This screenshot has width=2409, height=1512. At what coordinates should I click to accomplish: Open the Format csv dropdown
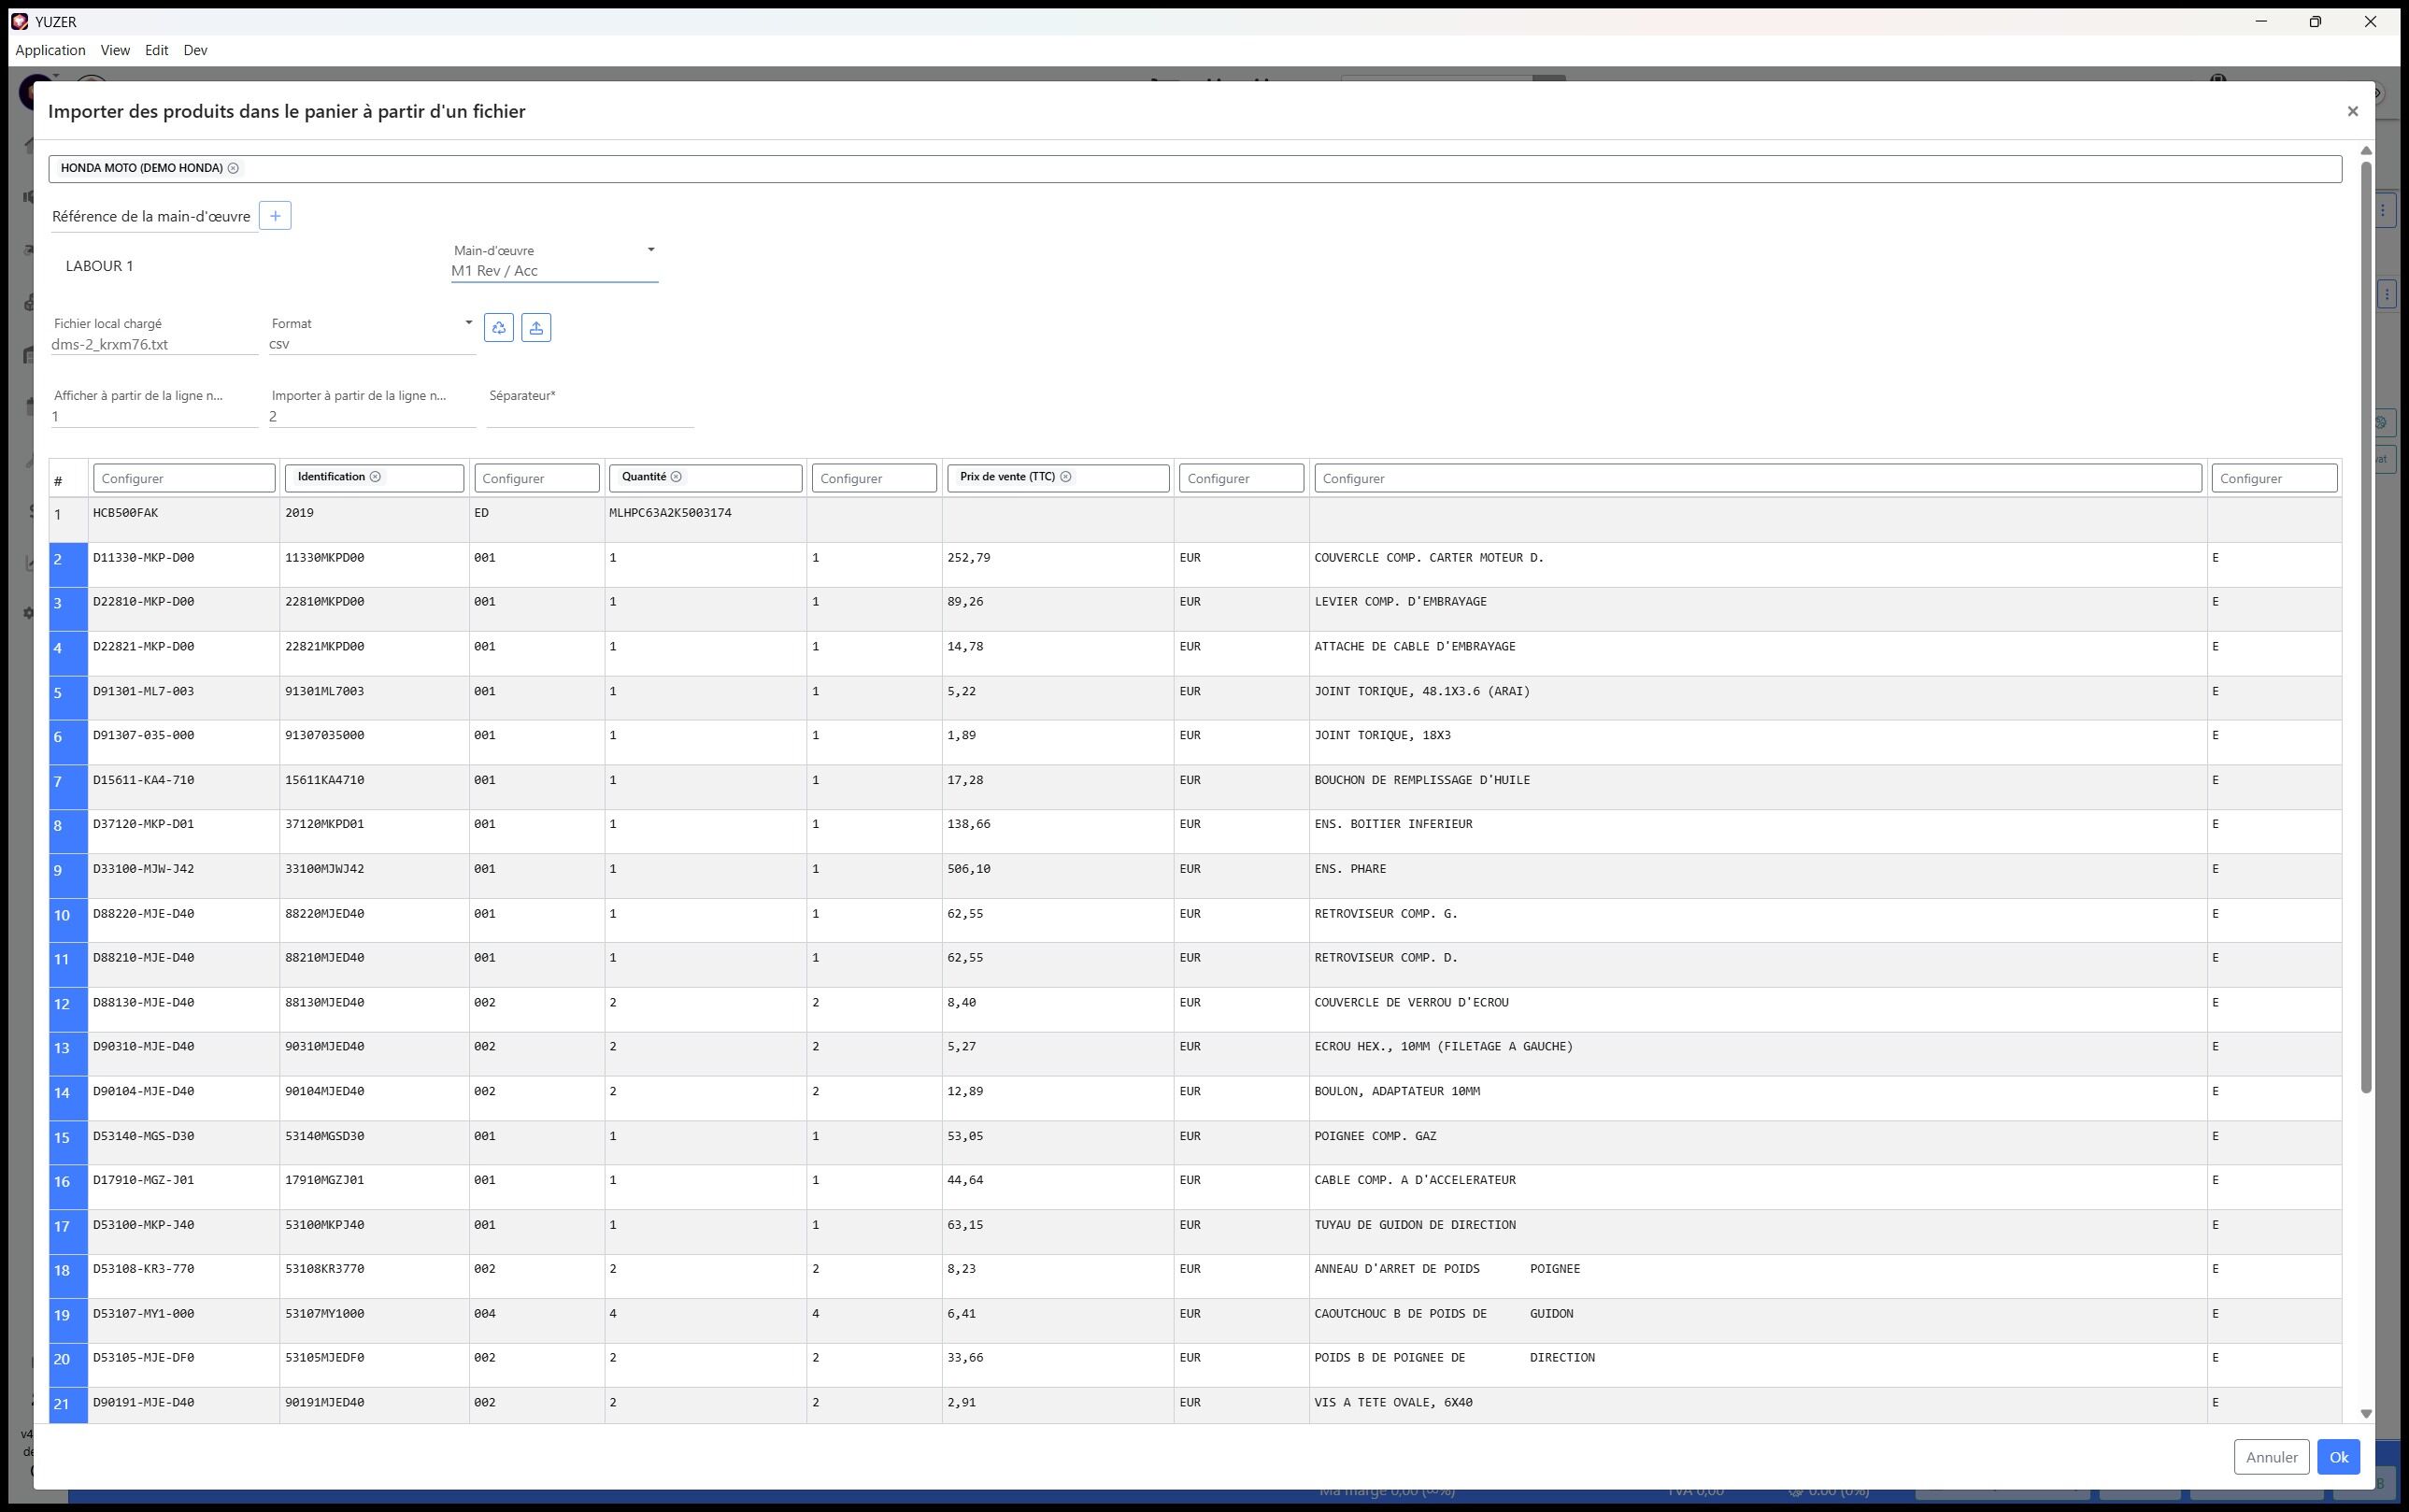[468, 323]
